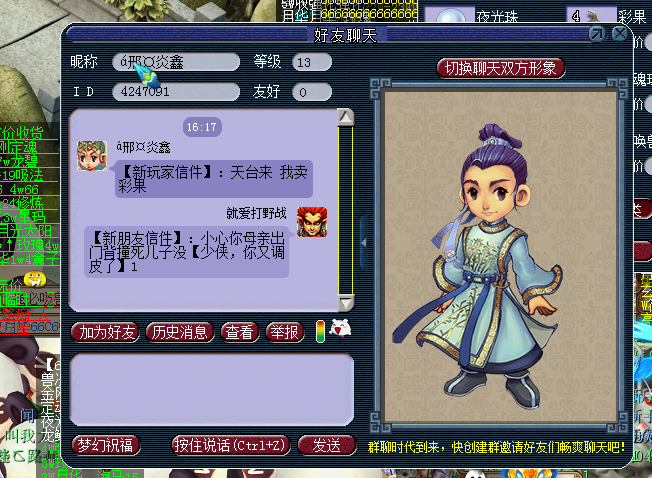652x478 pixels.
Task: Click 按住说话 (Ctrl+Z) voice button
Action: pos(230,445)
